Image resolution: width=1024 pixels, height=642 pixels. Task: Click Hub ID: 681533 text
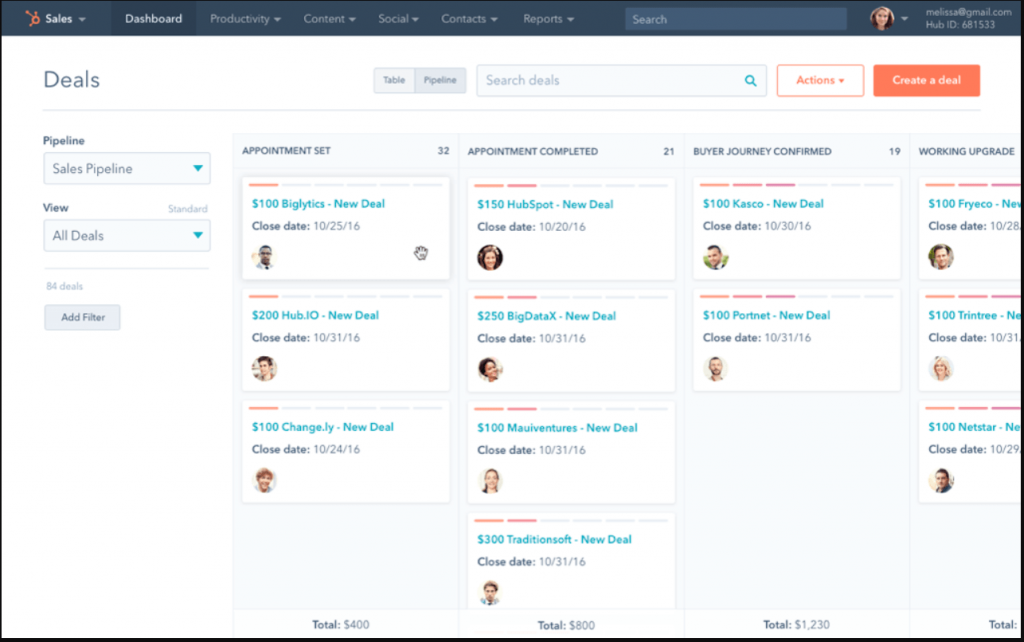click(960, 25)
